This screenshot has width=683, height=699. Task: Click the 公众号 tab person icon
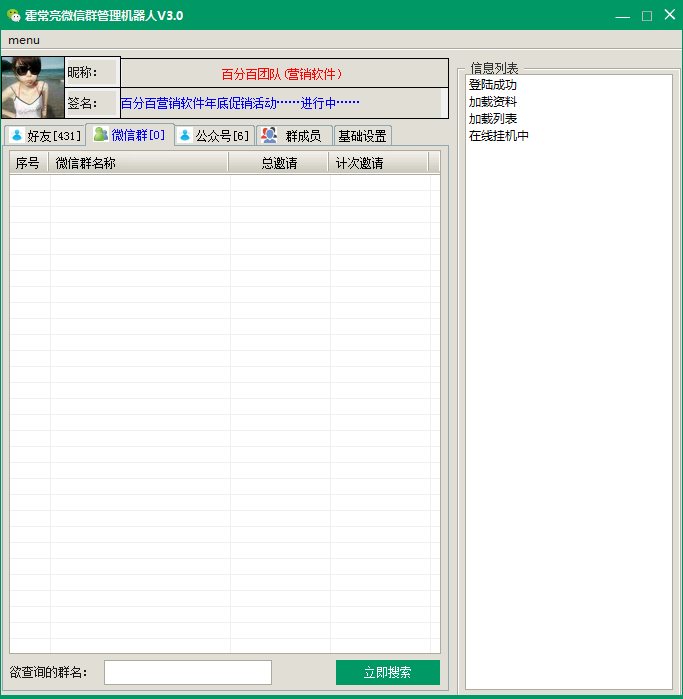[185, 135]
